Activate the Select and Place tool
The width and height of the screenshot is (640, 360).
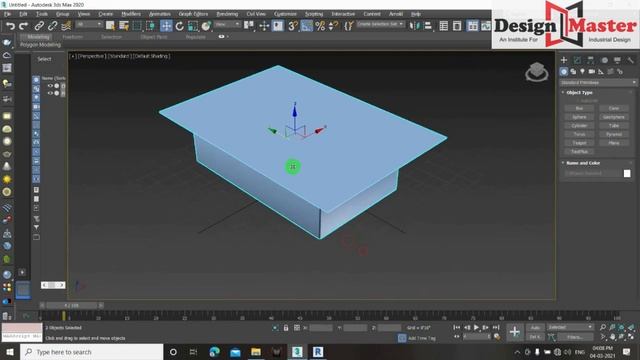point(206,26)
